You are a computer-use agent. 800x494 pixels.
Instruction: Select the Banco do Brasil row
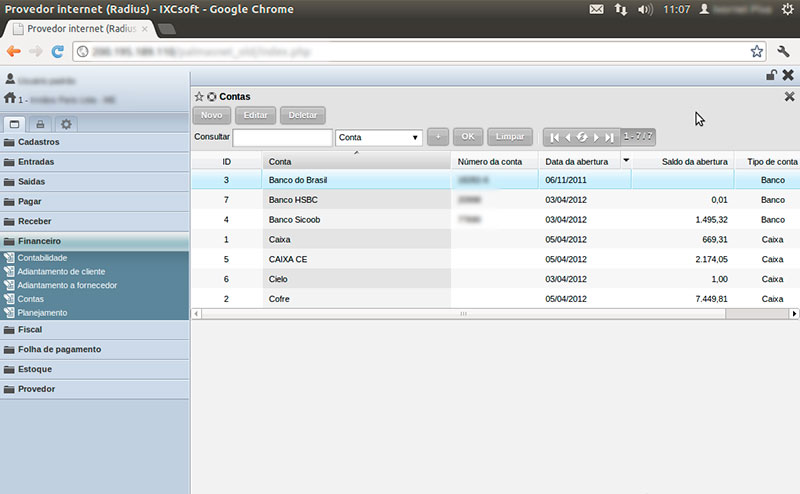[495, 180]
